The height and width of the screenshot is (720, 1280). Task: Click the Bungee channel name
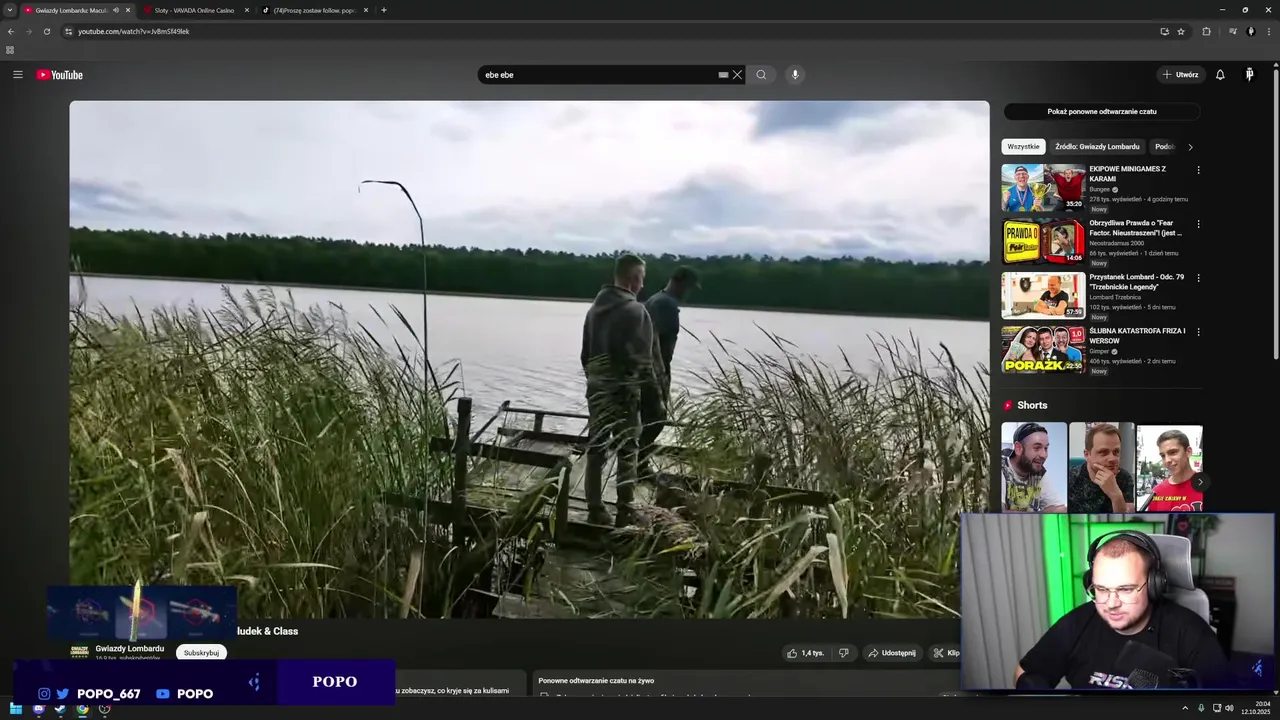click(x=1100, y=189)
